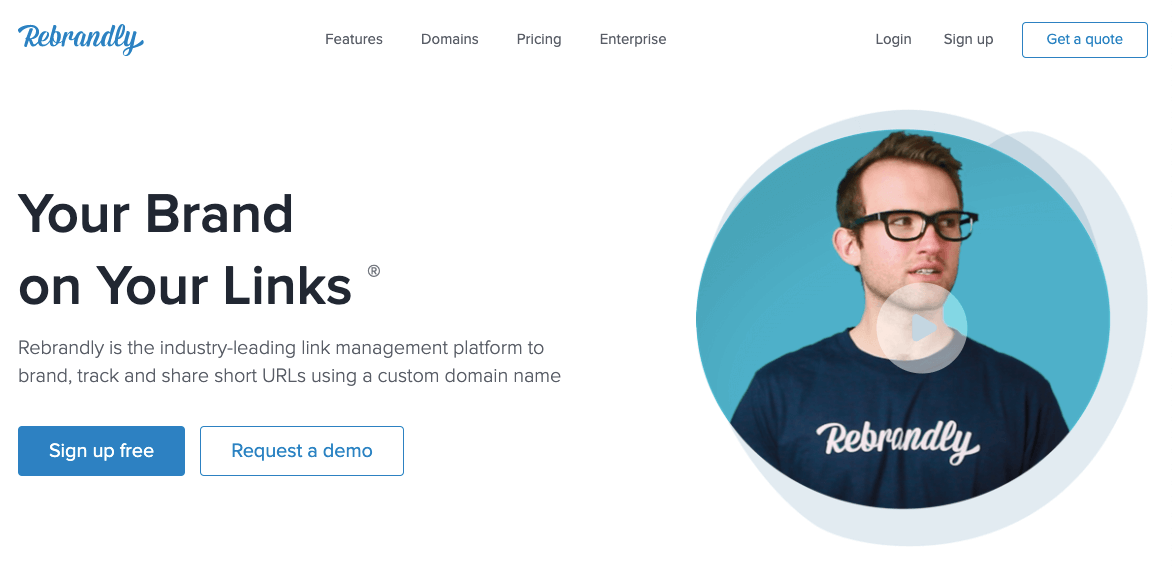
Task: Log in to Rebrandly
Action: (x=893, y=39)
